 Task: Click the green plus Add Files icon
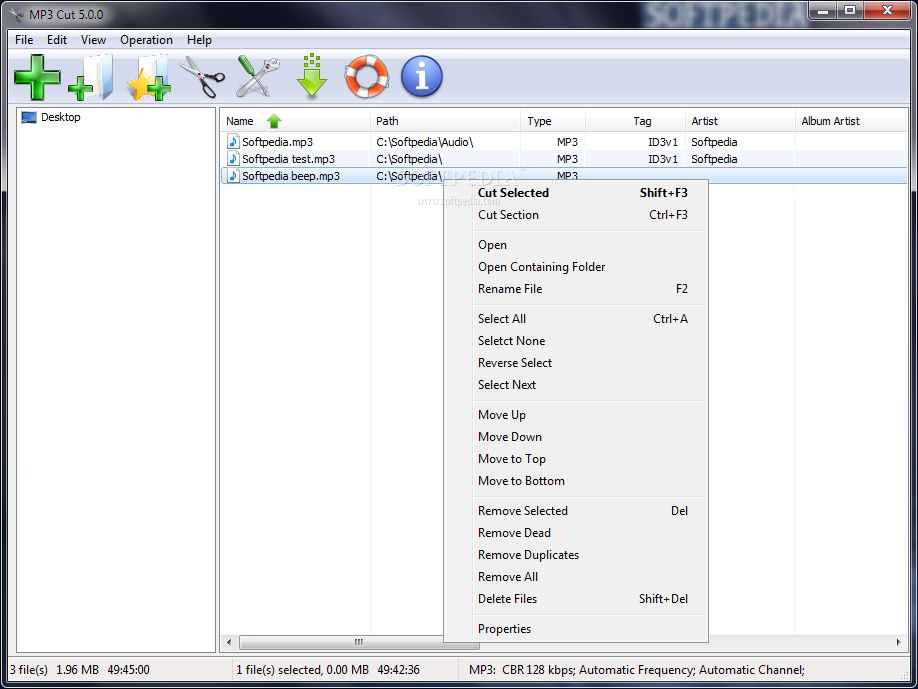coord(37,77)
